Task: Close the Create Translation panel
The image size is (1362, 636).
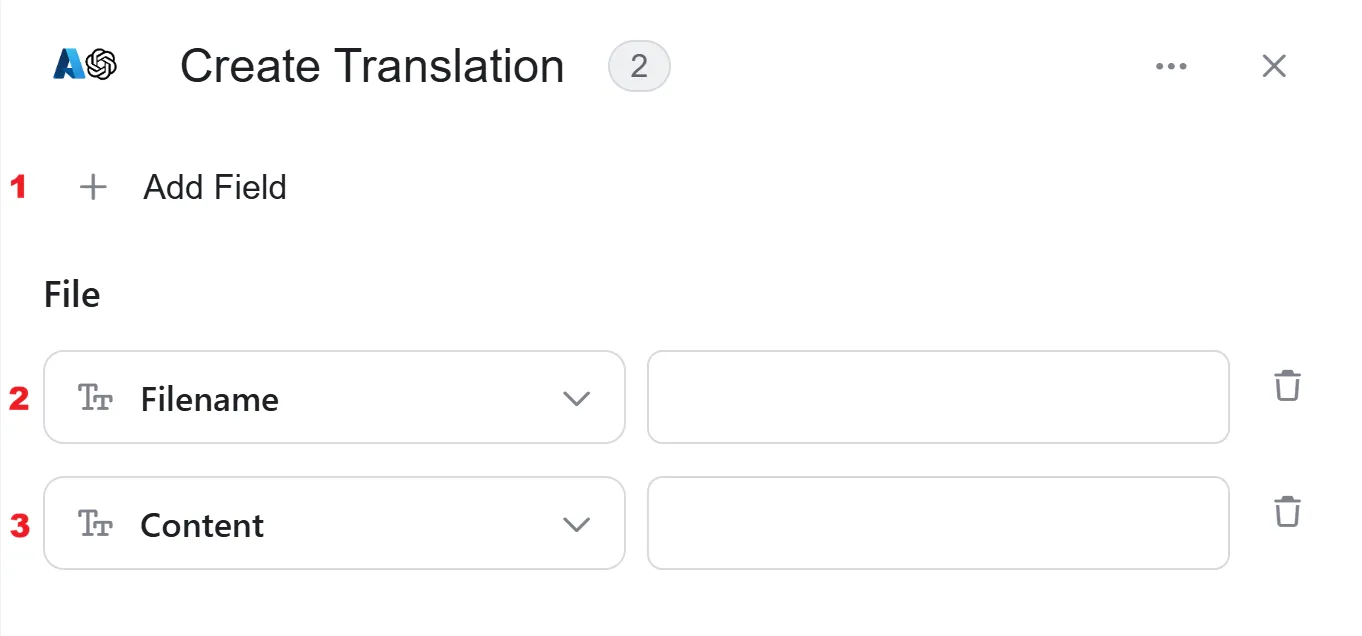Action: 1274,66
